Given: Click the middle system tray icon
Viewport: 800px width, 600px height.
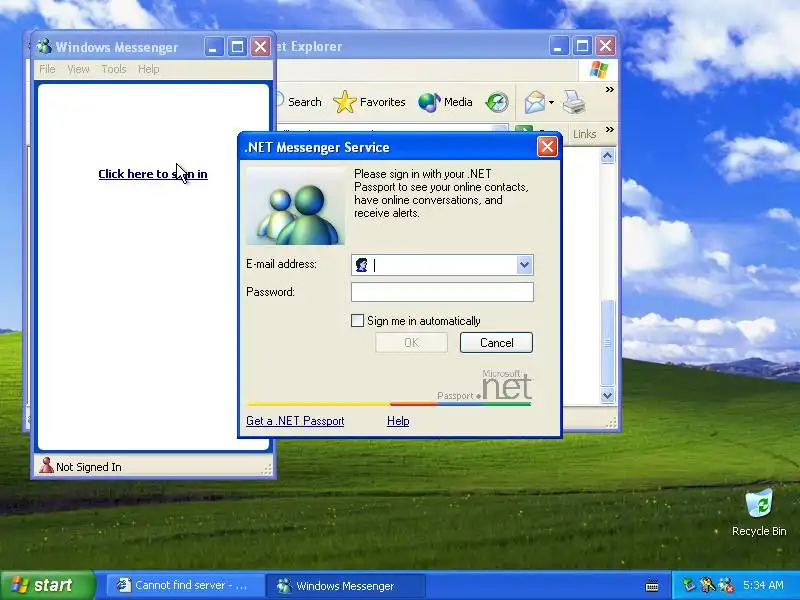Looking at the screenshot, I should (x=707, y=585).
